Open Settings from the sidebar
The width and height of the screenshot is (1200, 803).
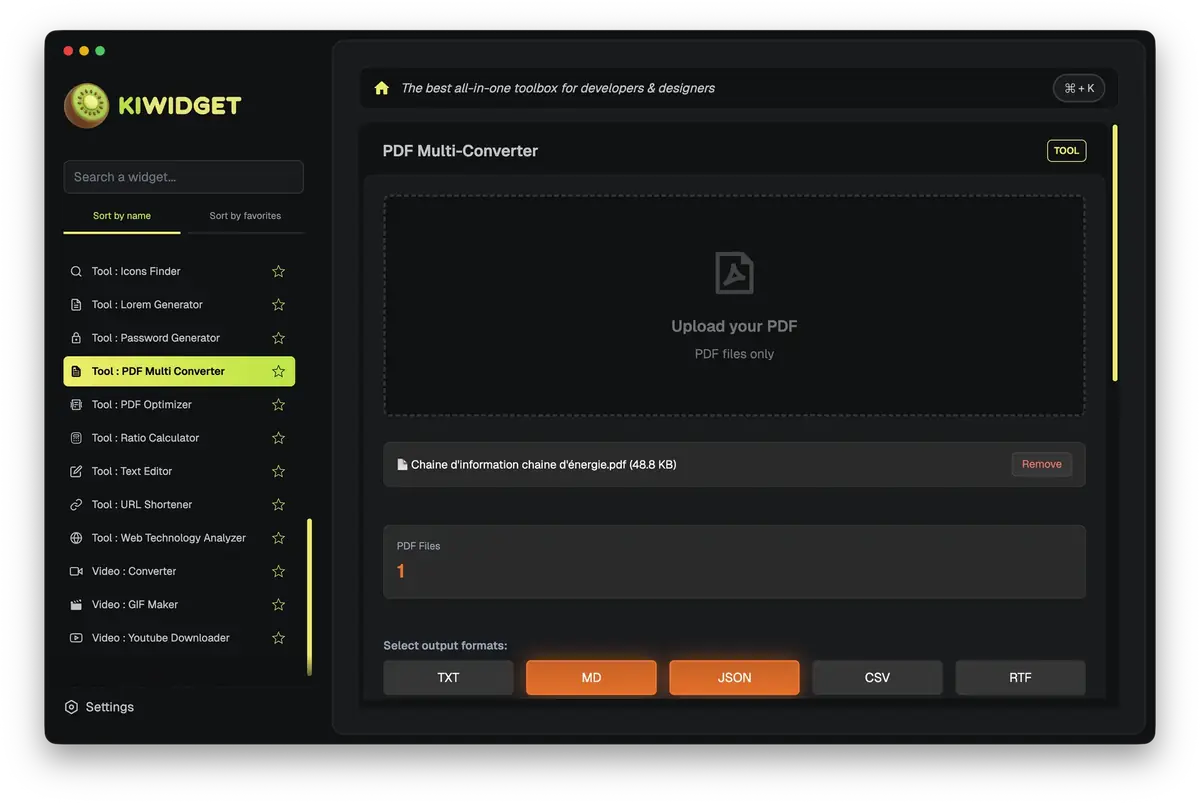100,706
